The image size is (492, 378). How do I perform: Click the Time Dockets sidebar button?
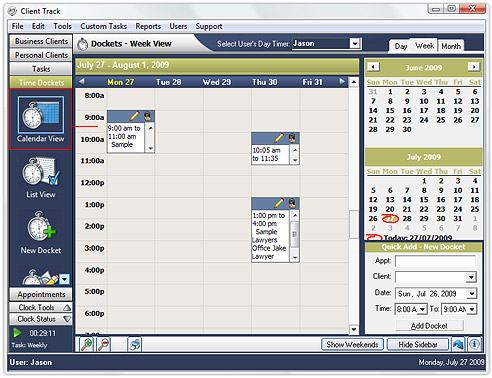pyautogui.click(x=41, y=82)
